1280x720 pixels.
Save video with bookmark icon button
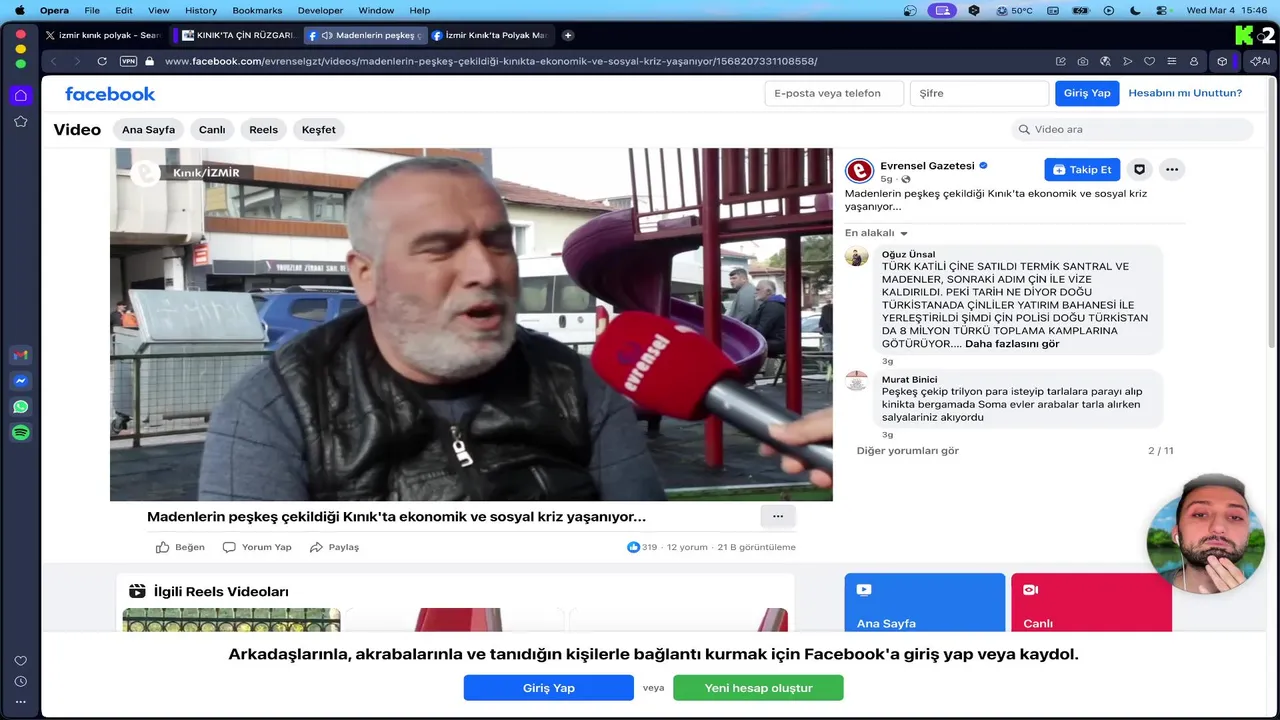(x=1139, y=170)
